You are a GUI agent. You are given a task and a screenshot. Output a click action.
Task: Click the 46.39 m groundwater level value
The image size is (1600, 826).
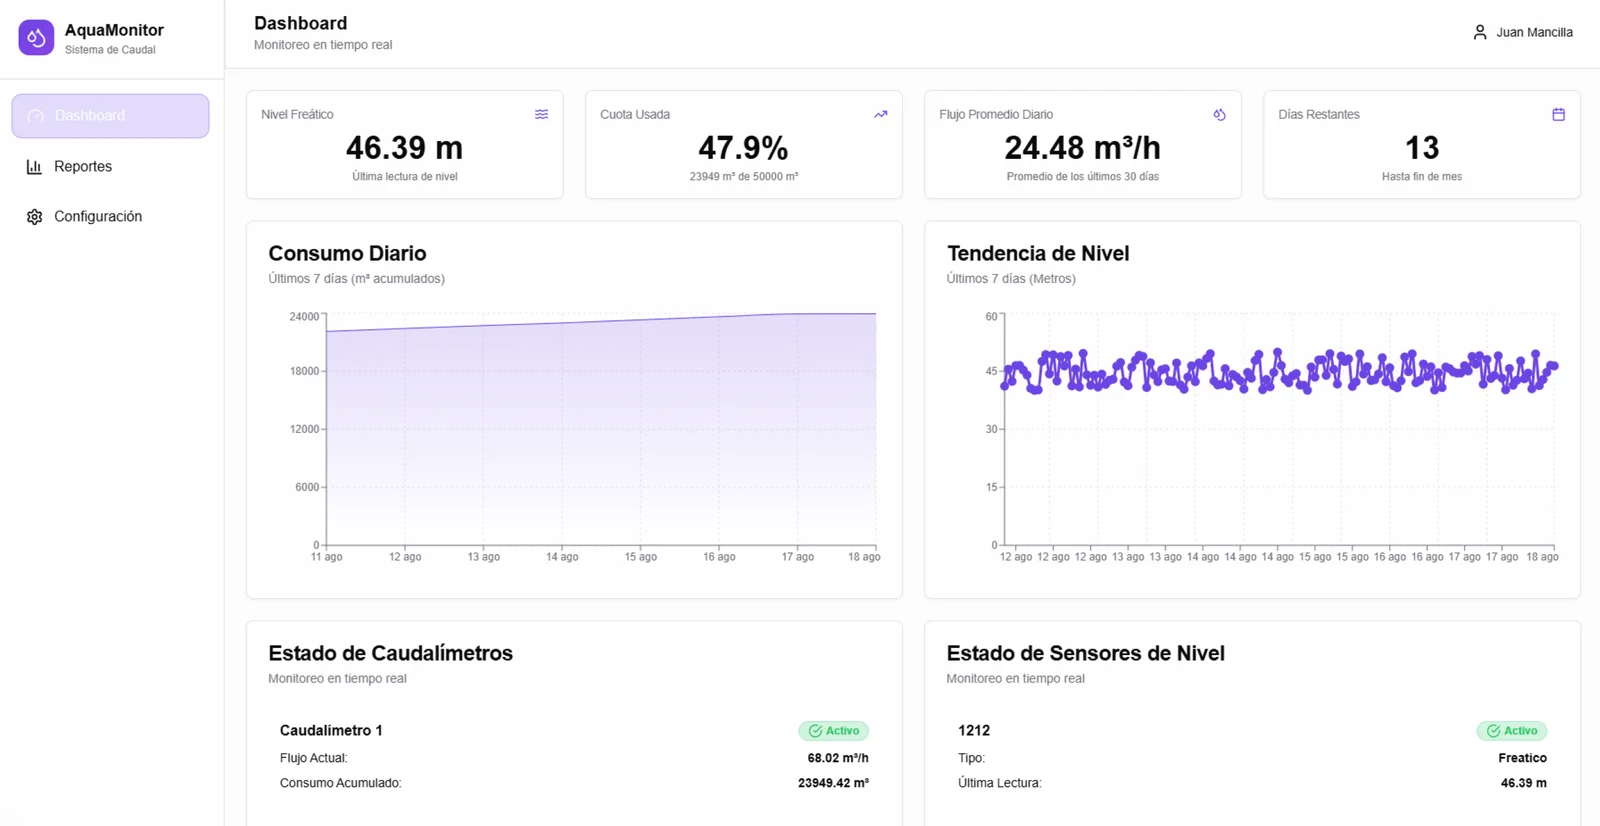(404, 148)
